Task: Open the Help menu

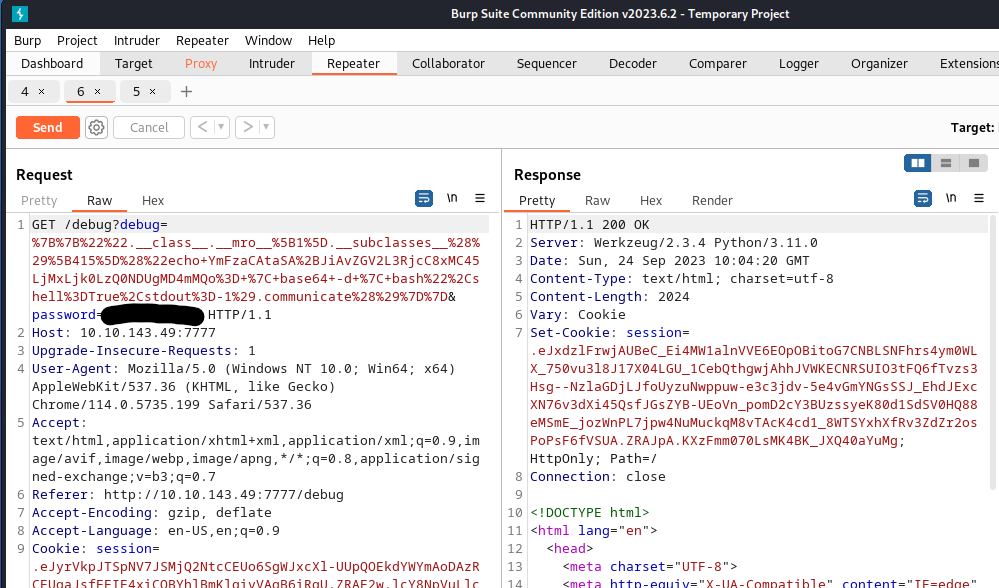Action: click(x=321, y=41)
